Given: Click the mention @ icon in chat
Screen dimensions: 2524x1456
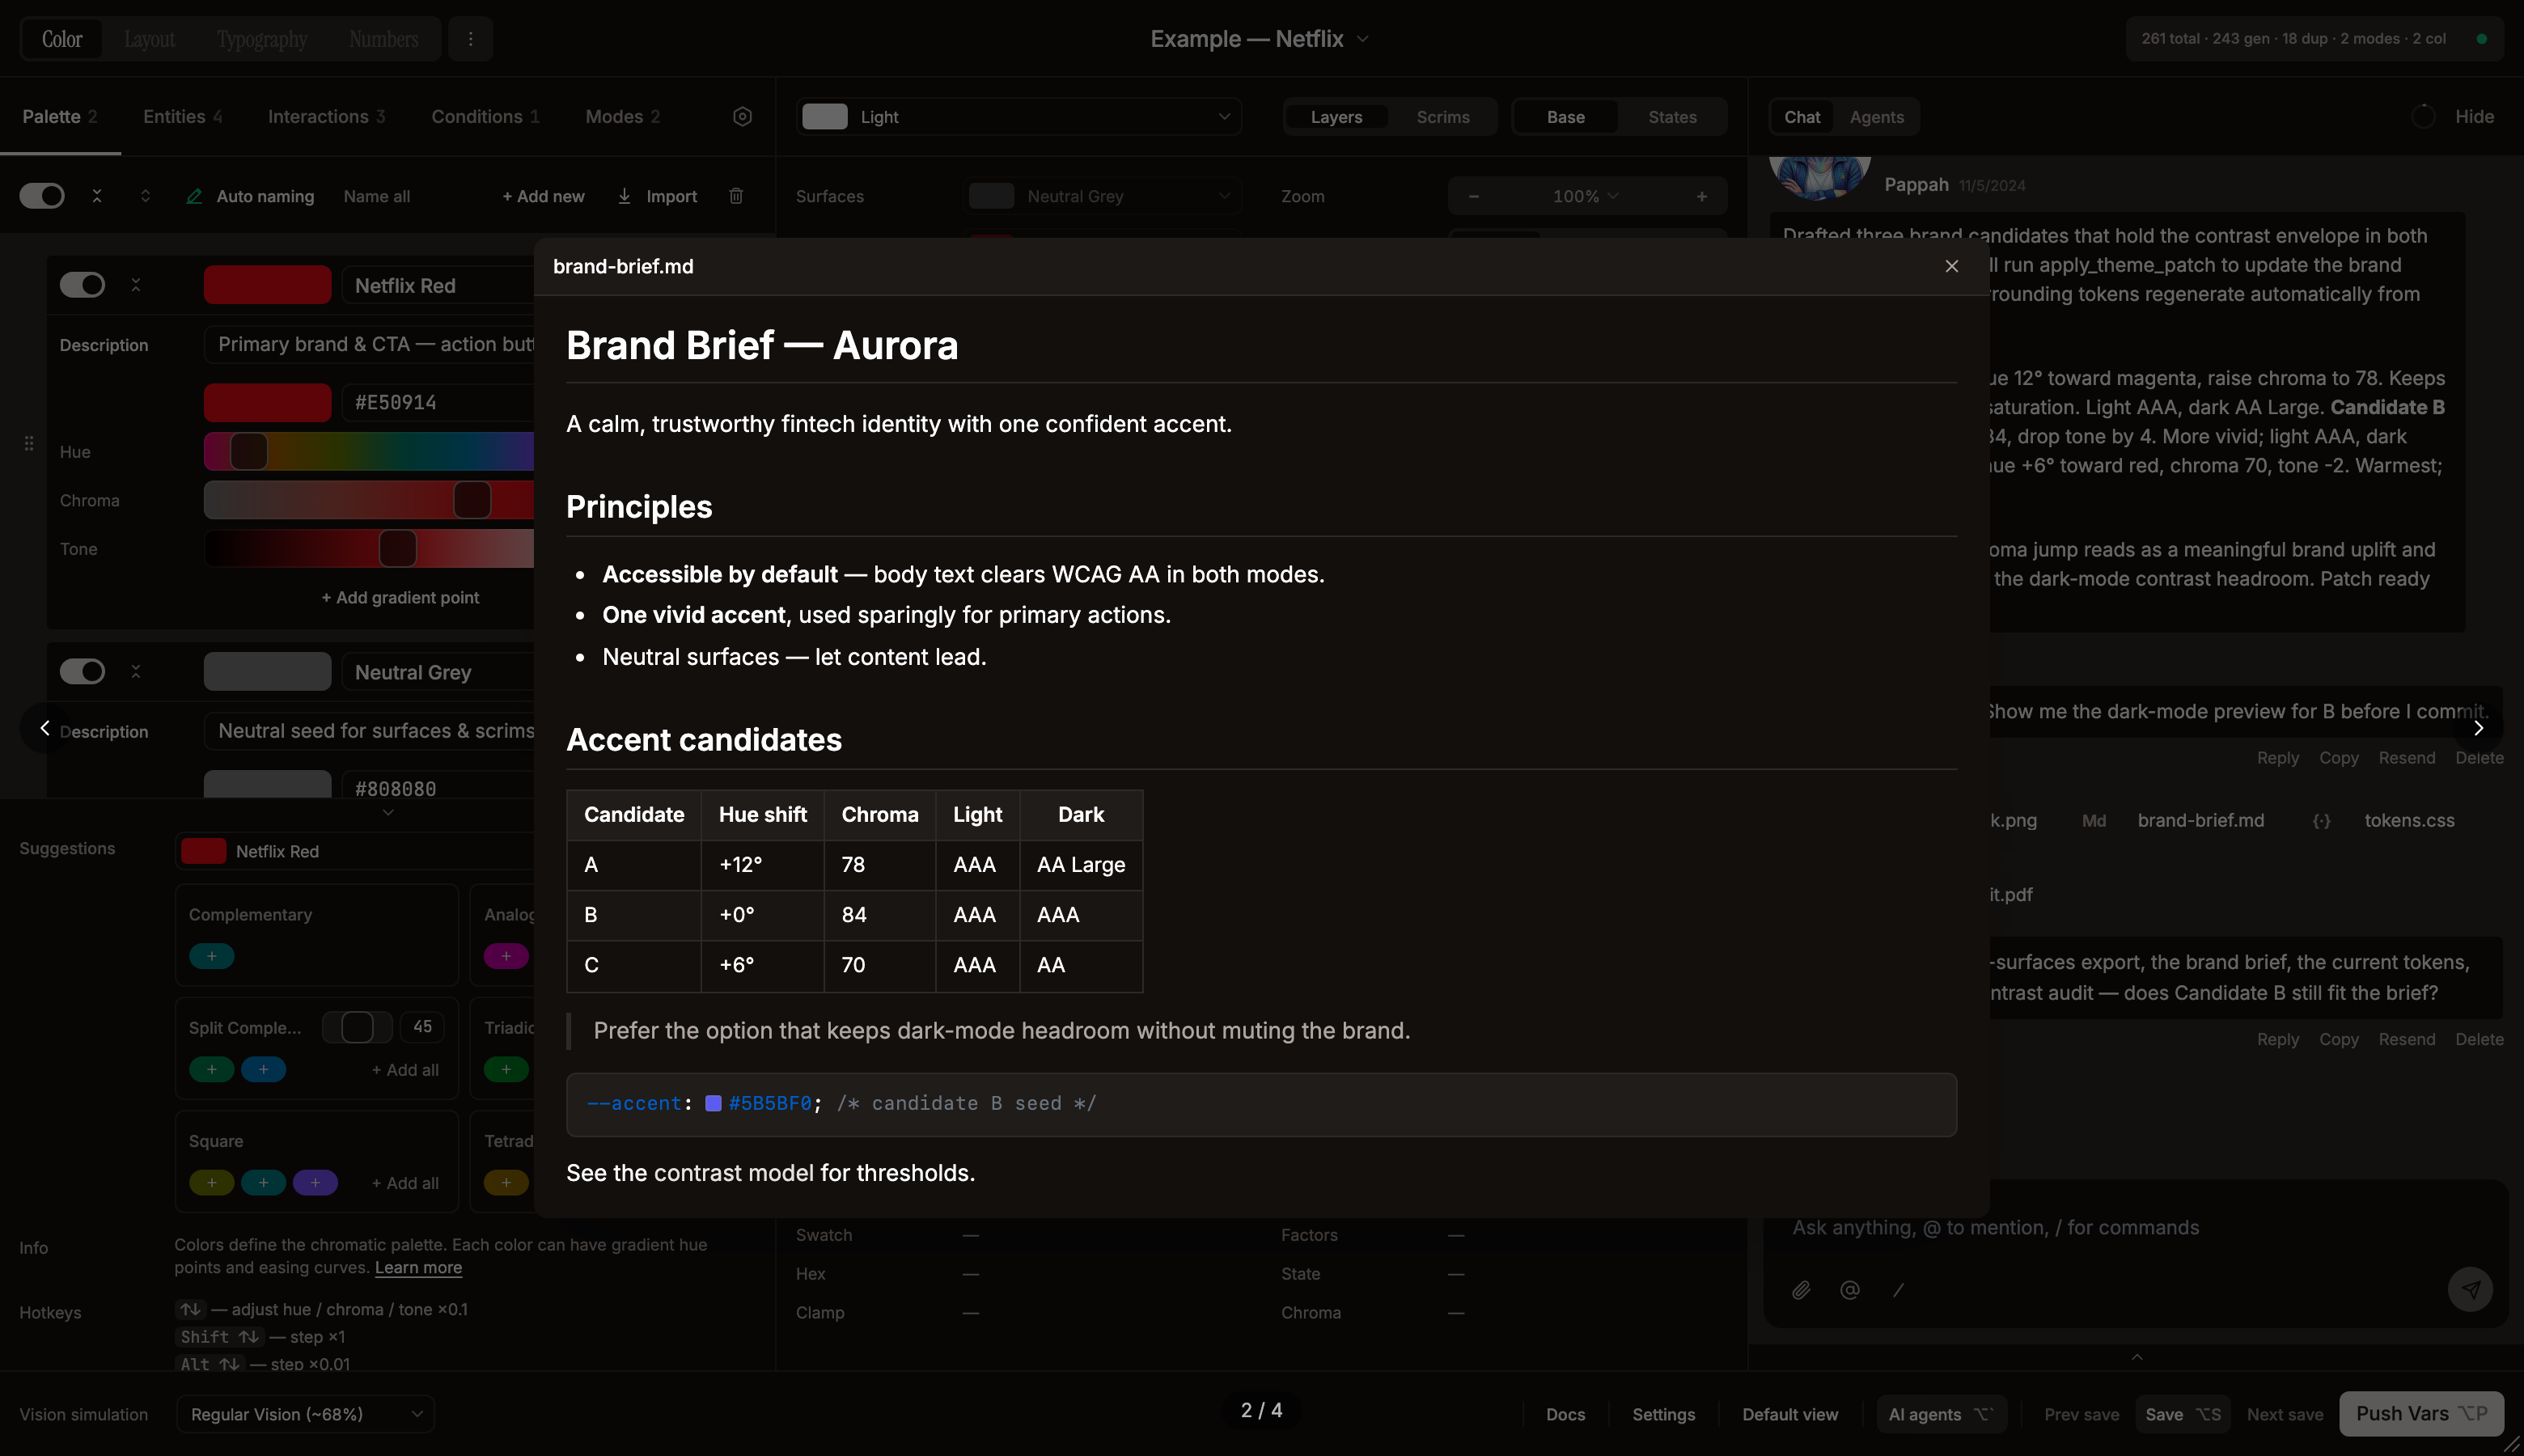Looking at the screenshot, I should tap(1850, 1290).
